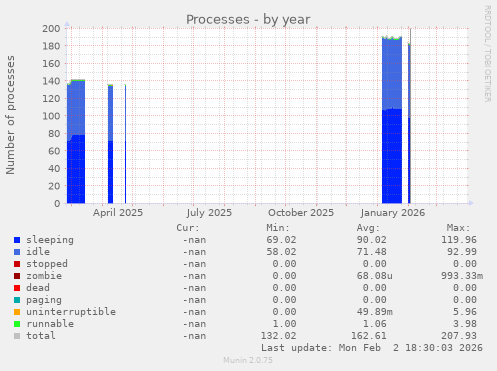Click runnable avg value 1.06
The width and height of the screenshot is (497, 371).
[375, 324]
